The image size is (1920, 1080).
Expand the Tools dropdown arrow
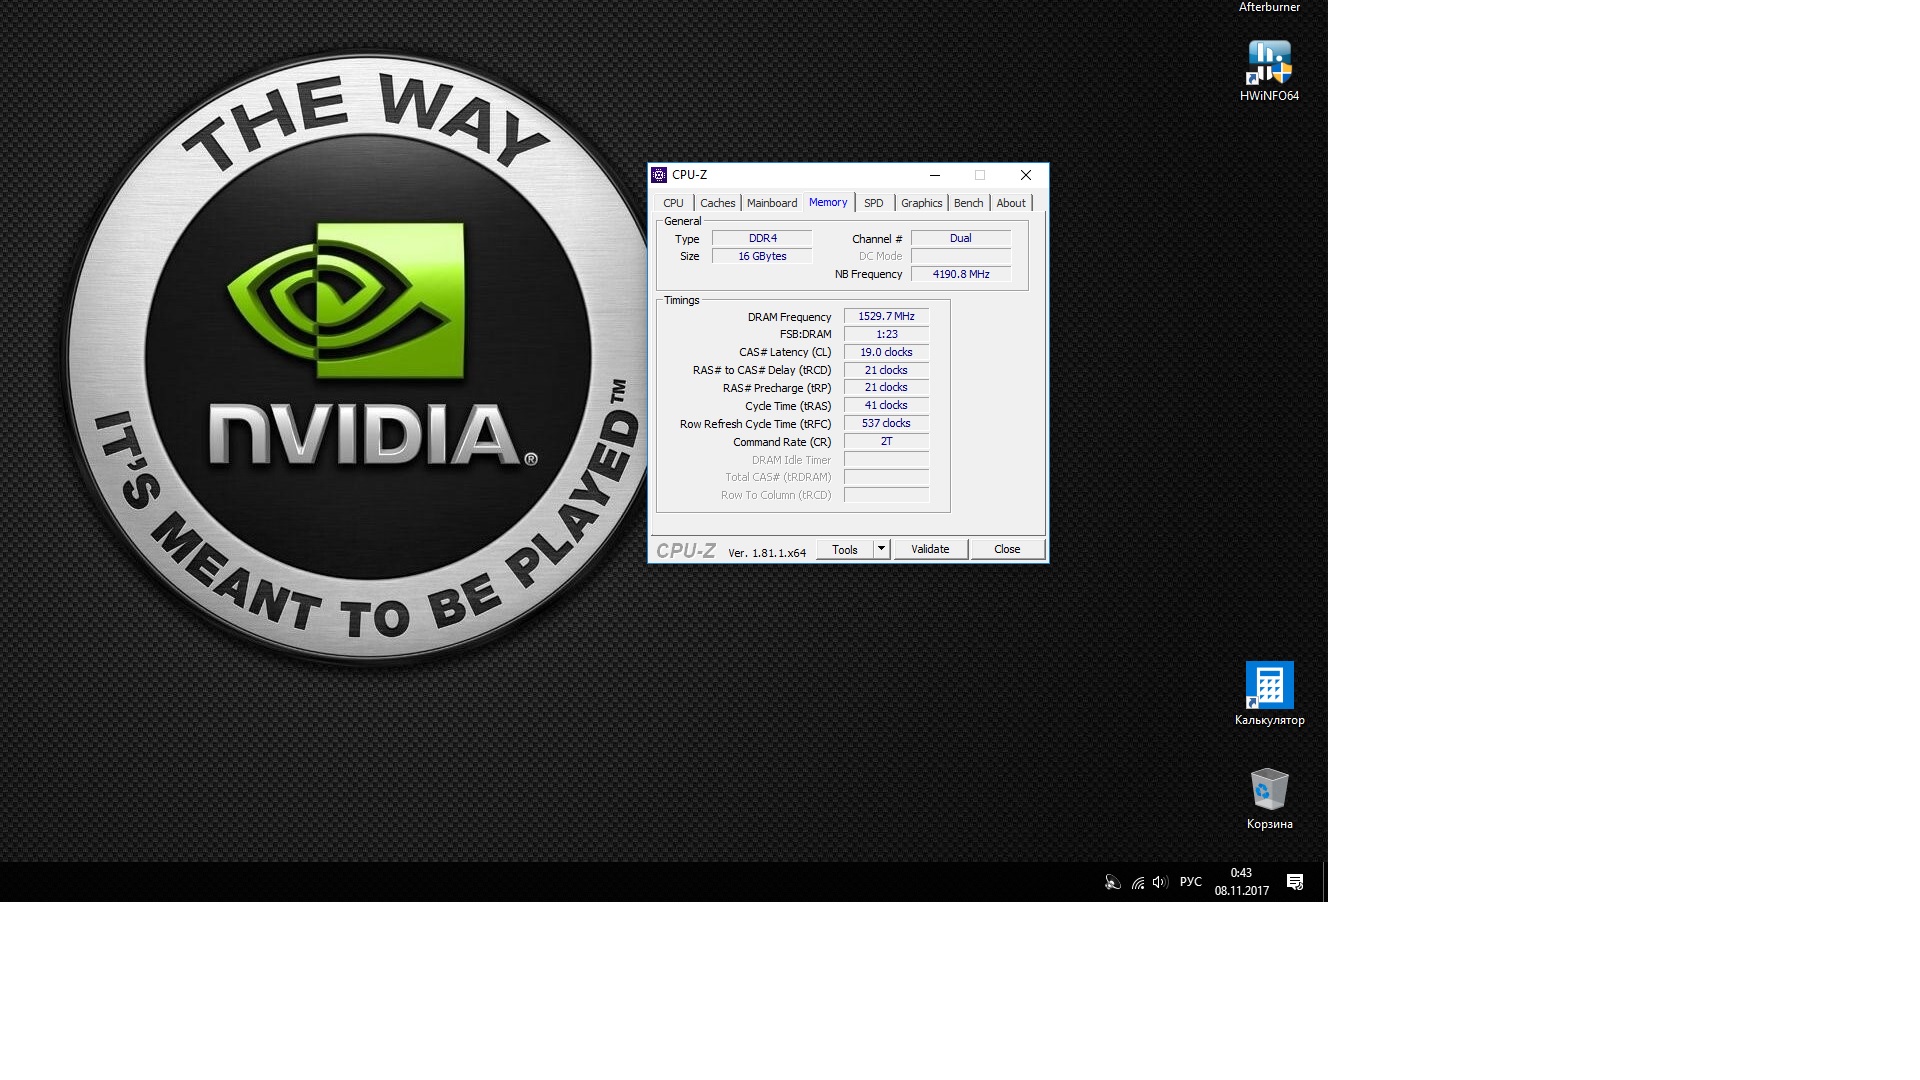pos(881,549)
